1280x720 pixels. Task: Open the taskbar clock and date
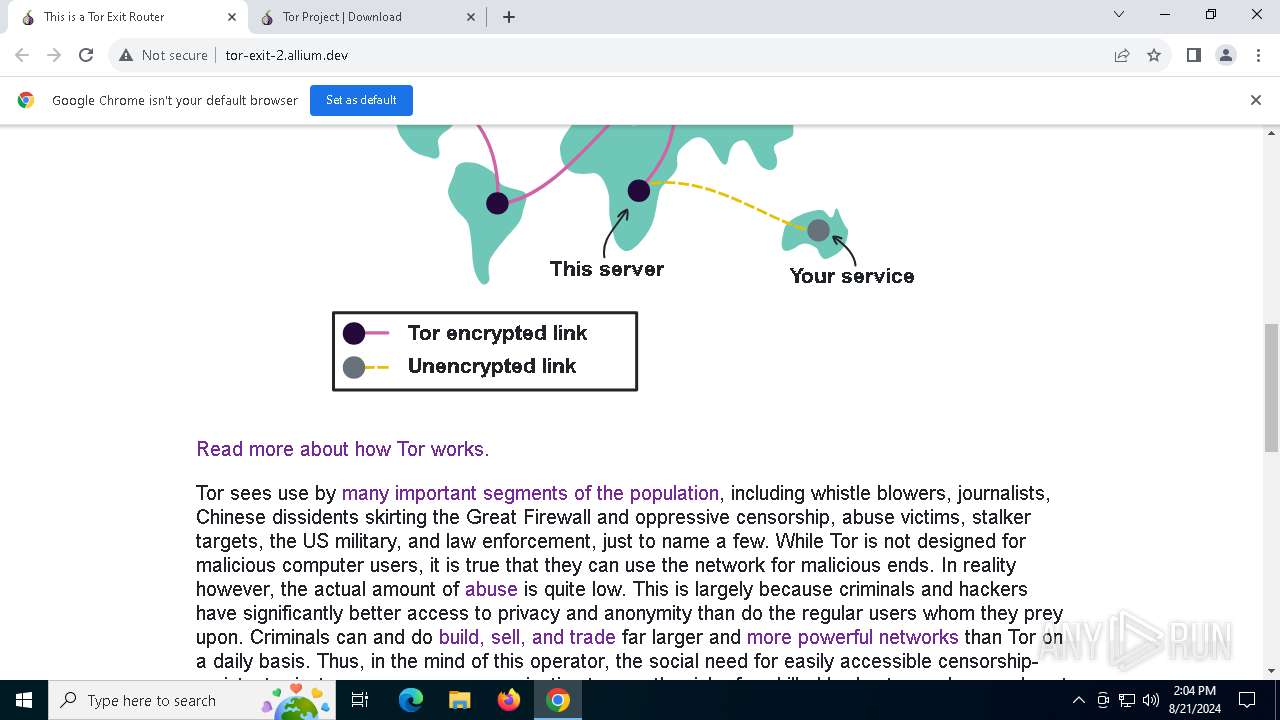[x=1195, y=700]
